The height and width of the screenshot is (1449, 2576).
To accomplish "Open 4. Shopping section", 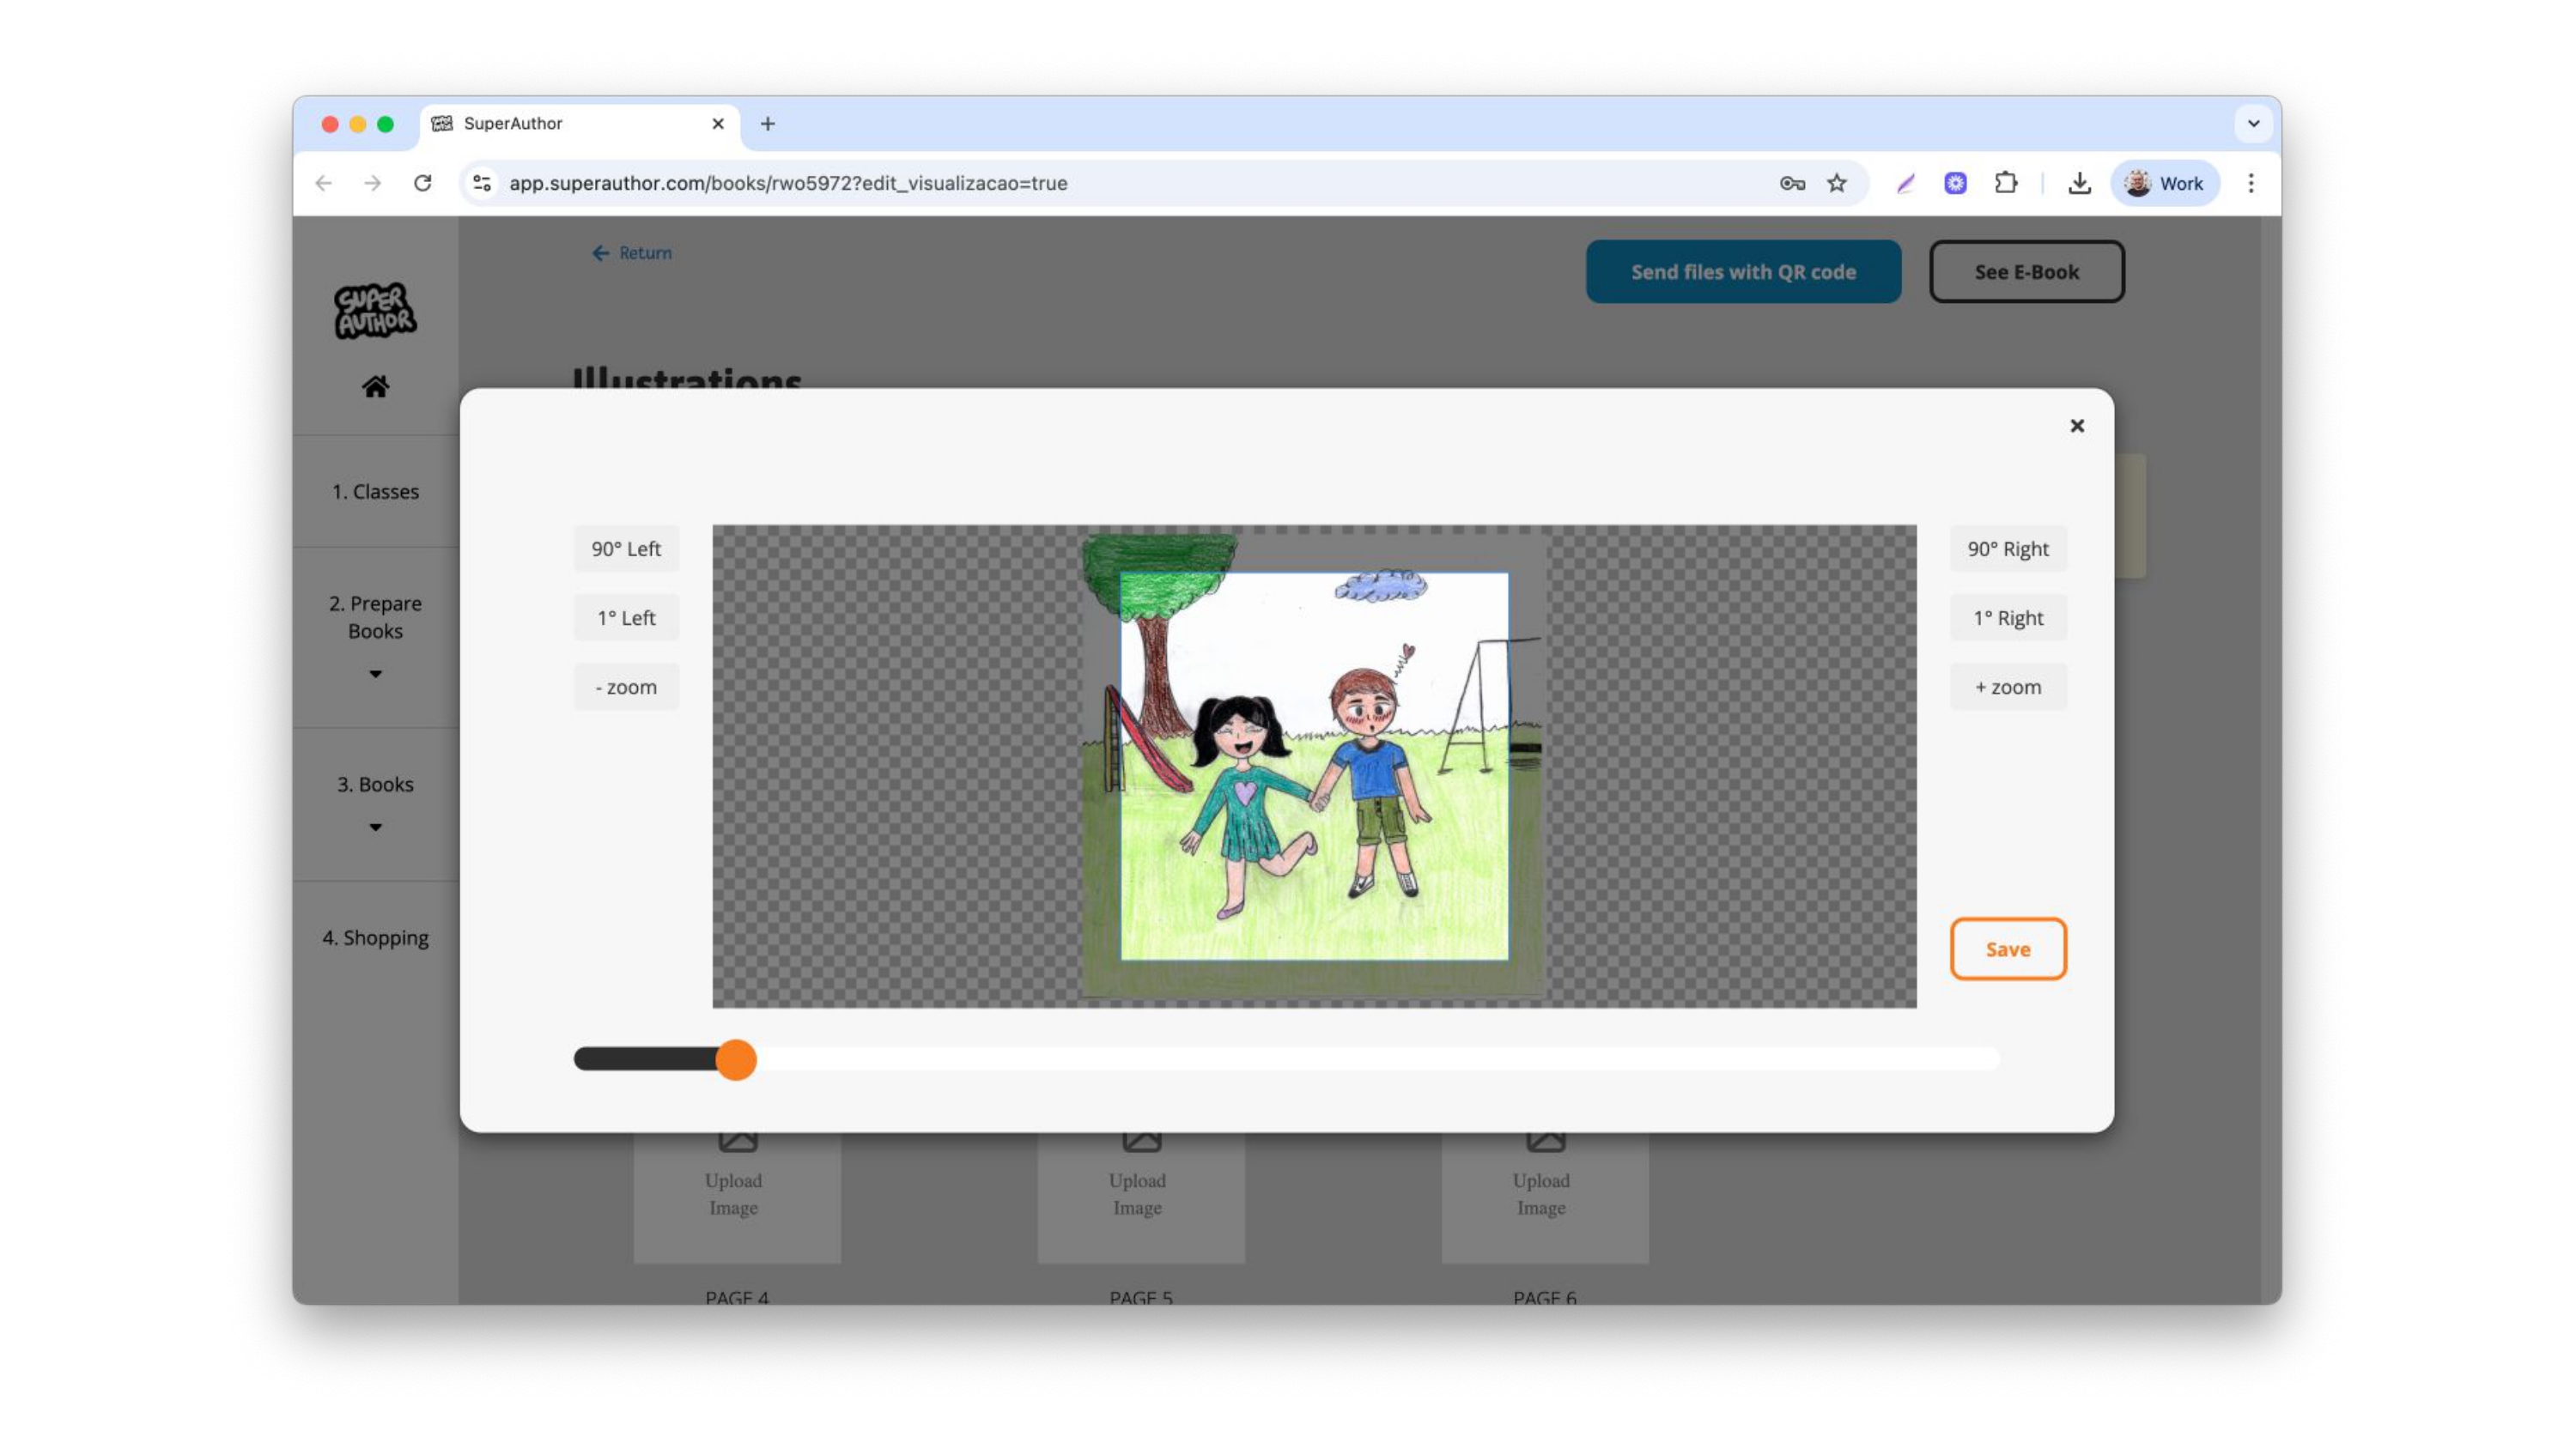I will (375, 938).
